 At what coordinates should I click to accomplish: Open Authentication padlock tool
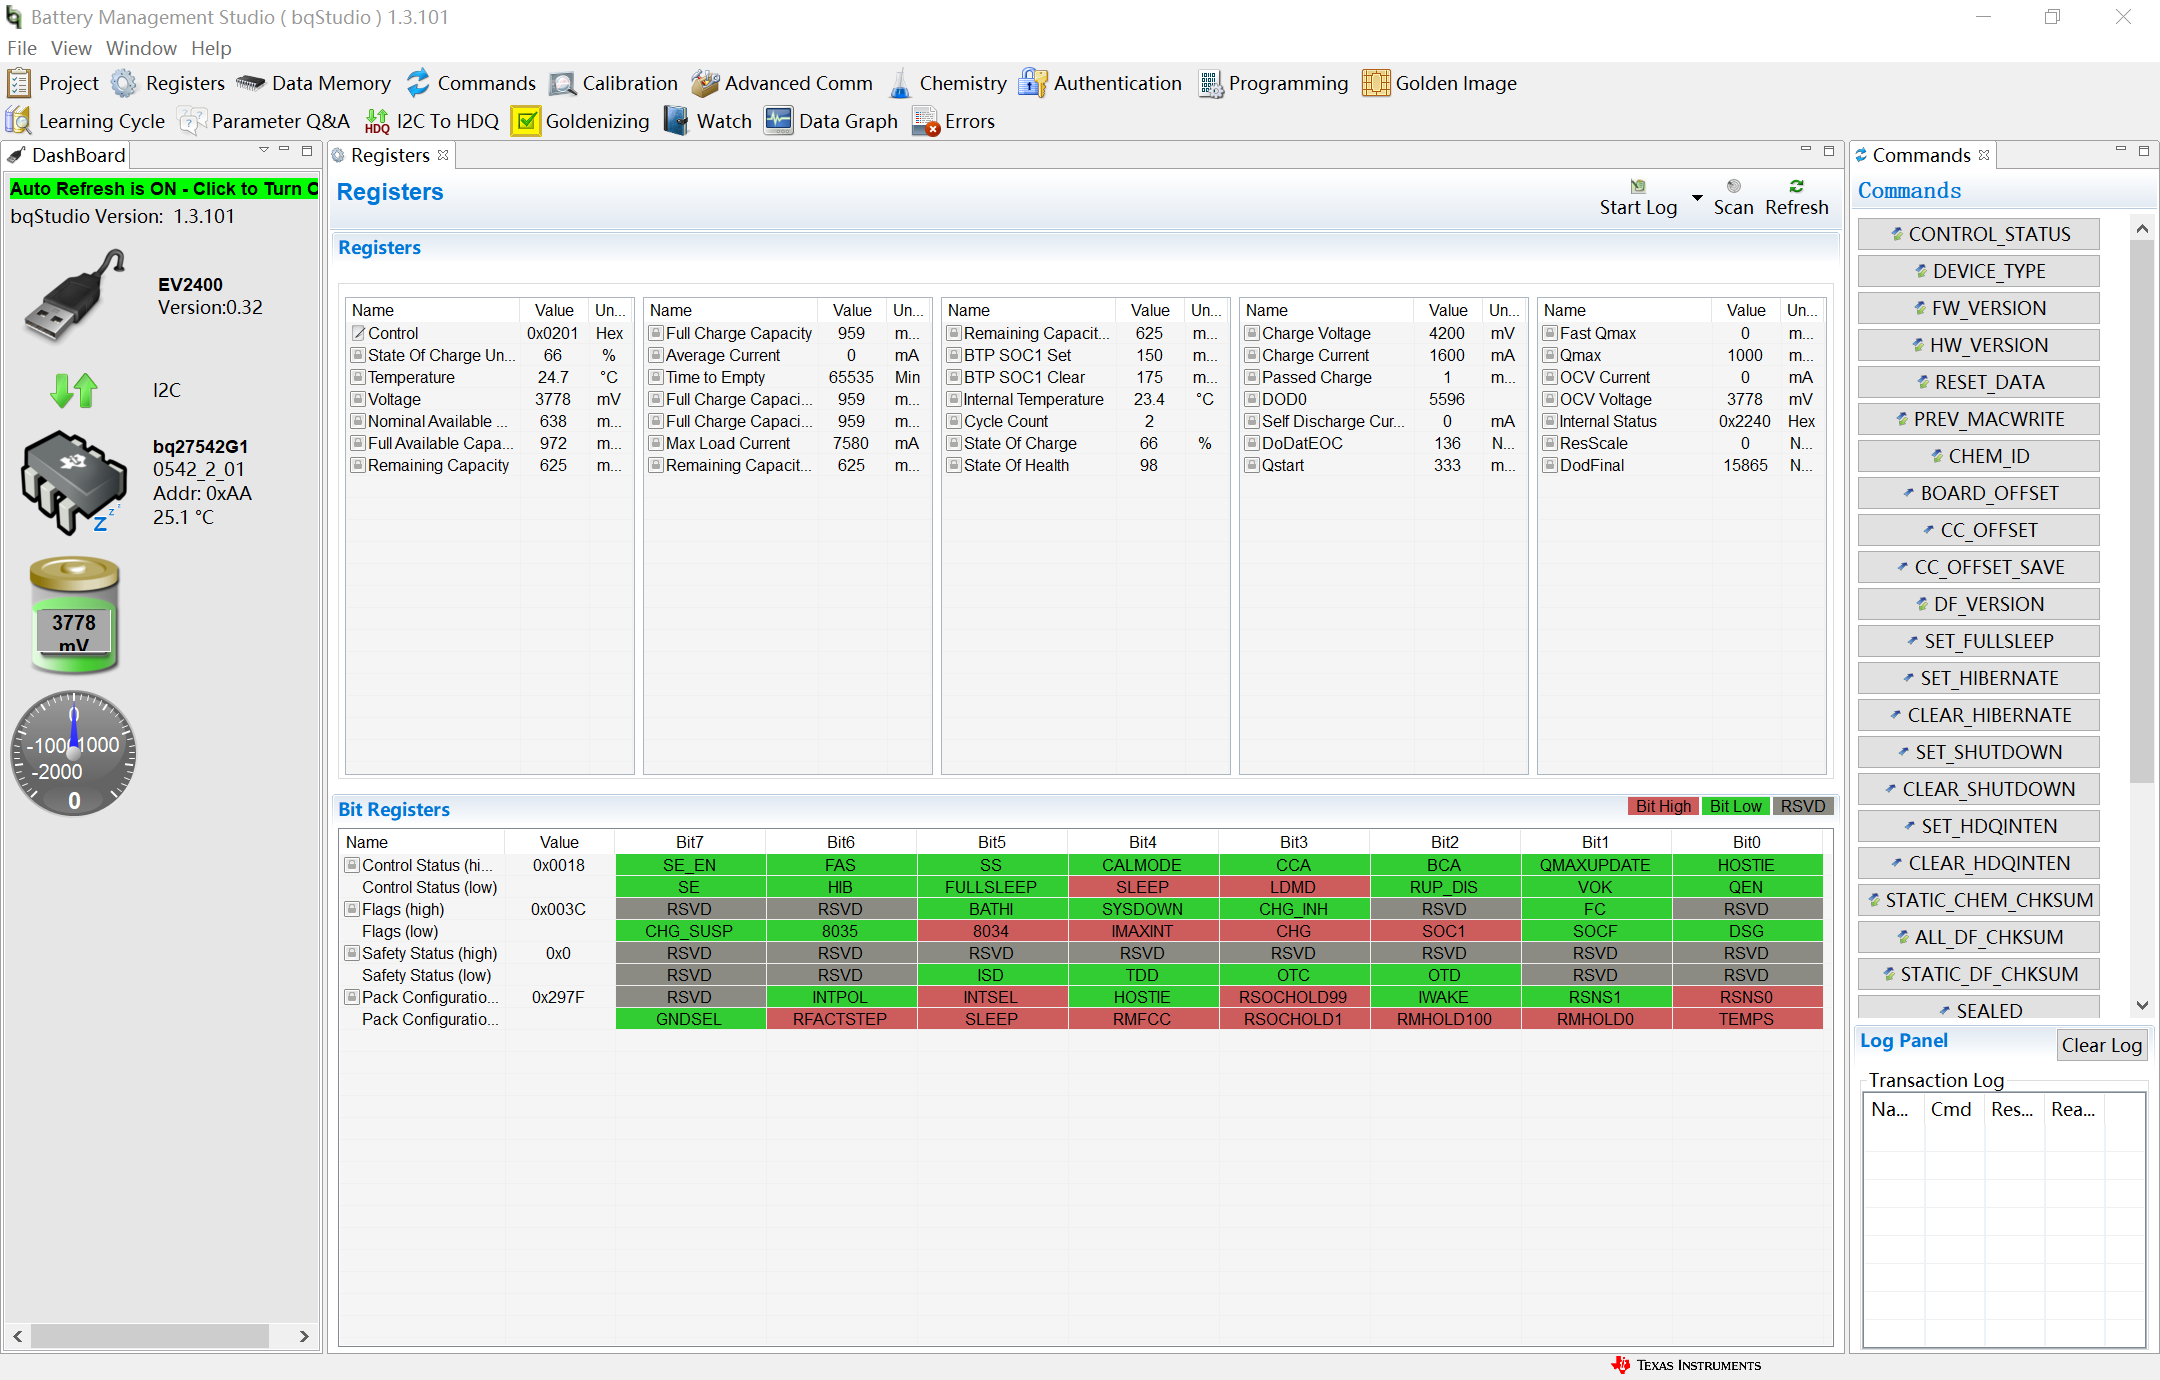point(1032,83)
